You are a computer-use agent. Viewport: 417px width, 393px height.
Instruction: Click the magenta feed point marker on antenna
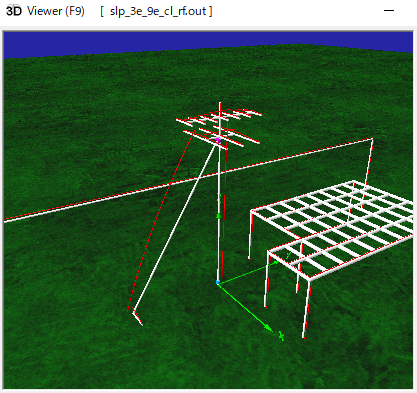pyautogui.click(x=218, y=141)
